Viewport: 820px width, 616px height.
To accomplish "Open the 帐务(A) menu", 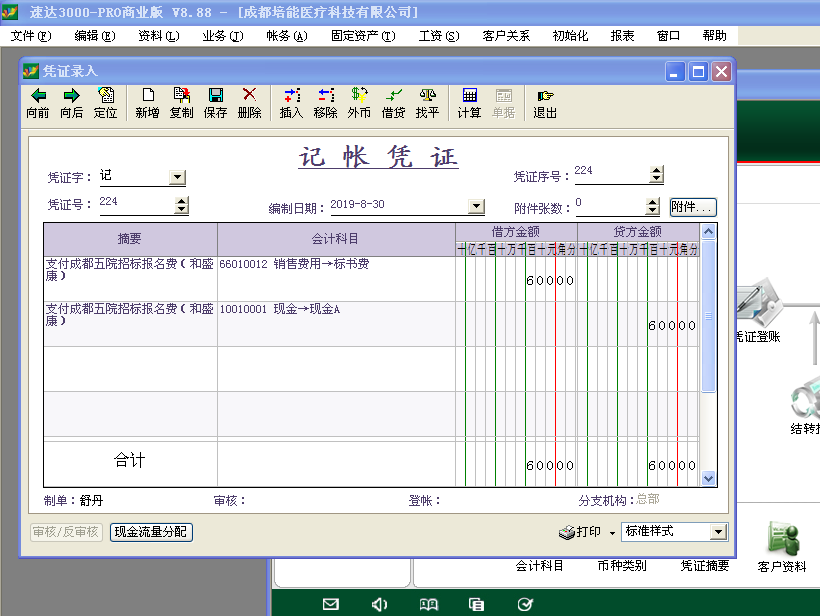I will coord(287,36).
